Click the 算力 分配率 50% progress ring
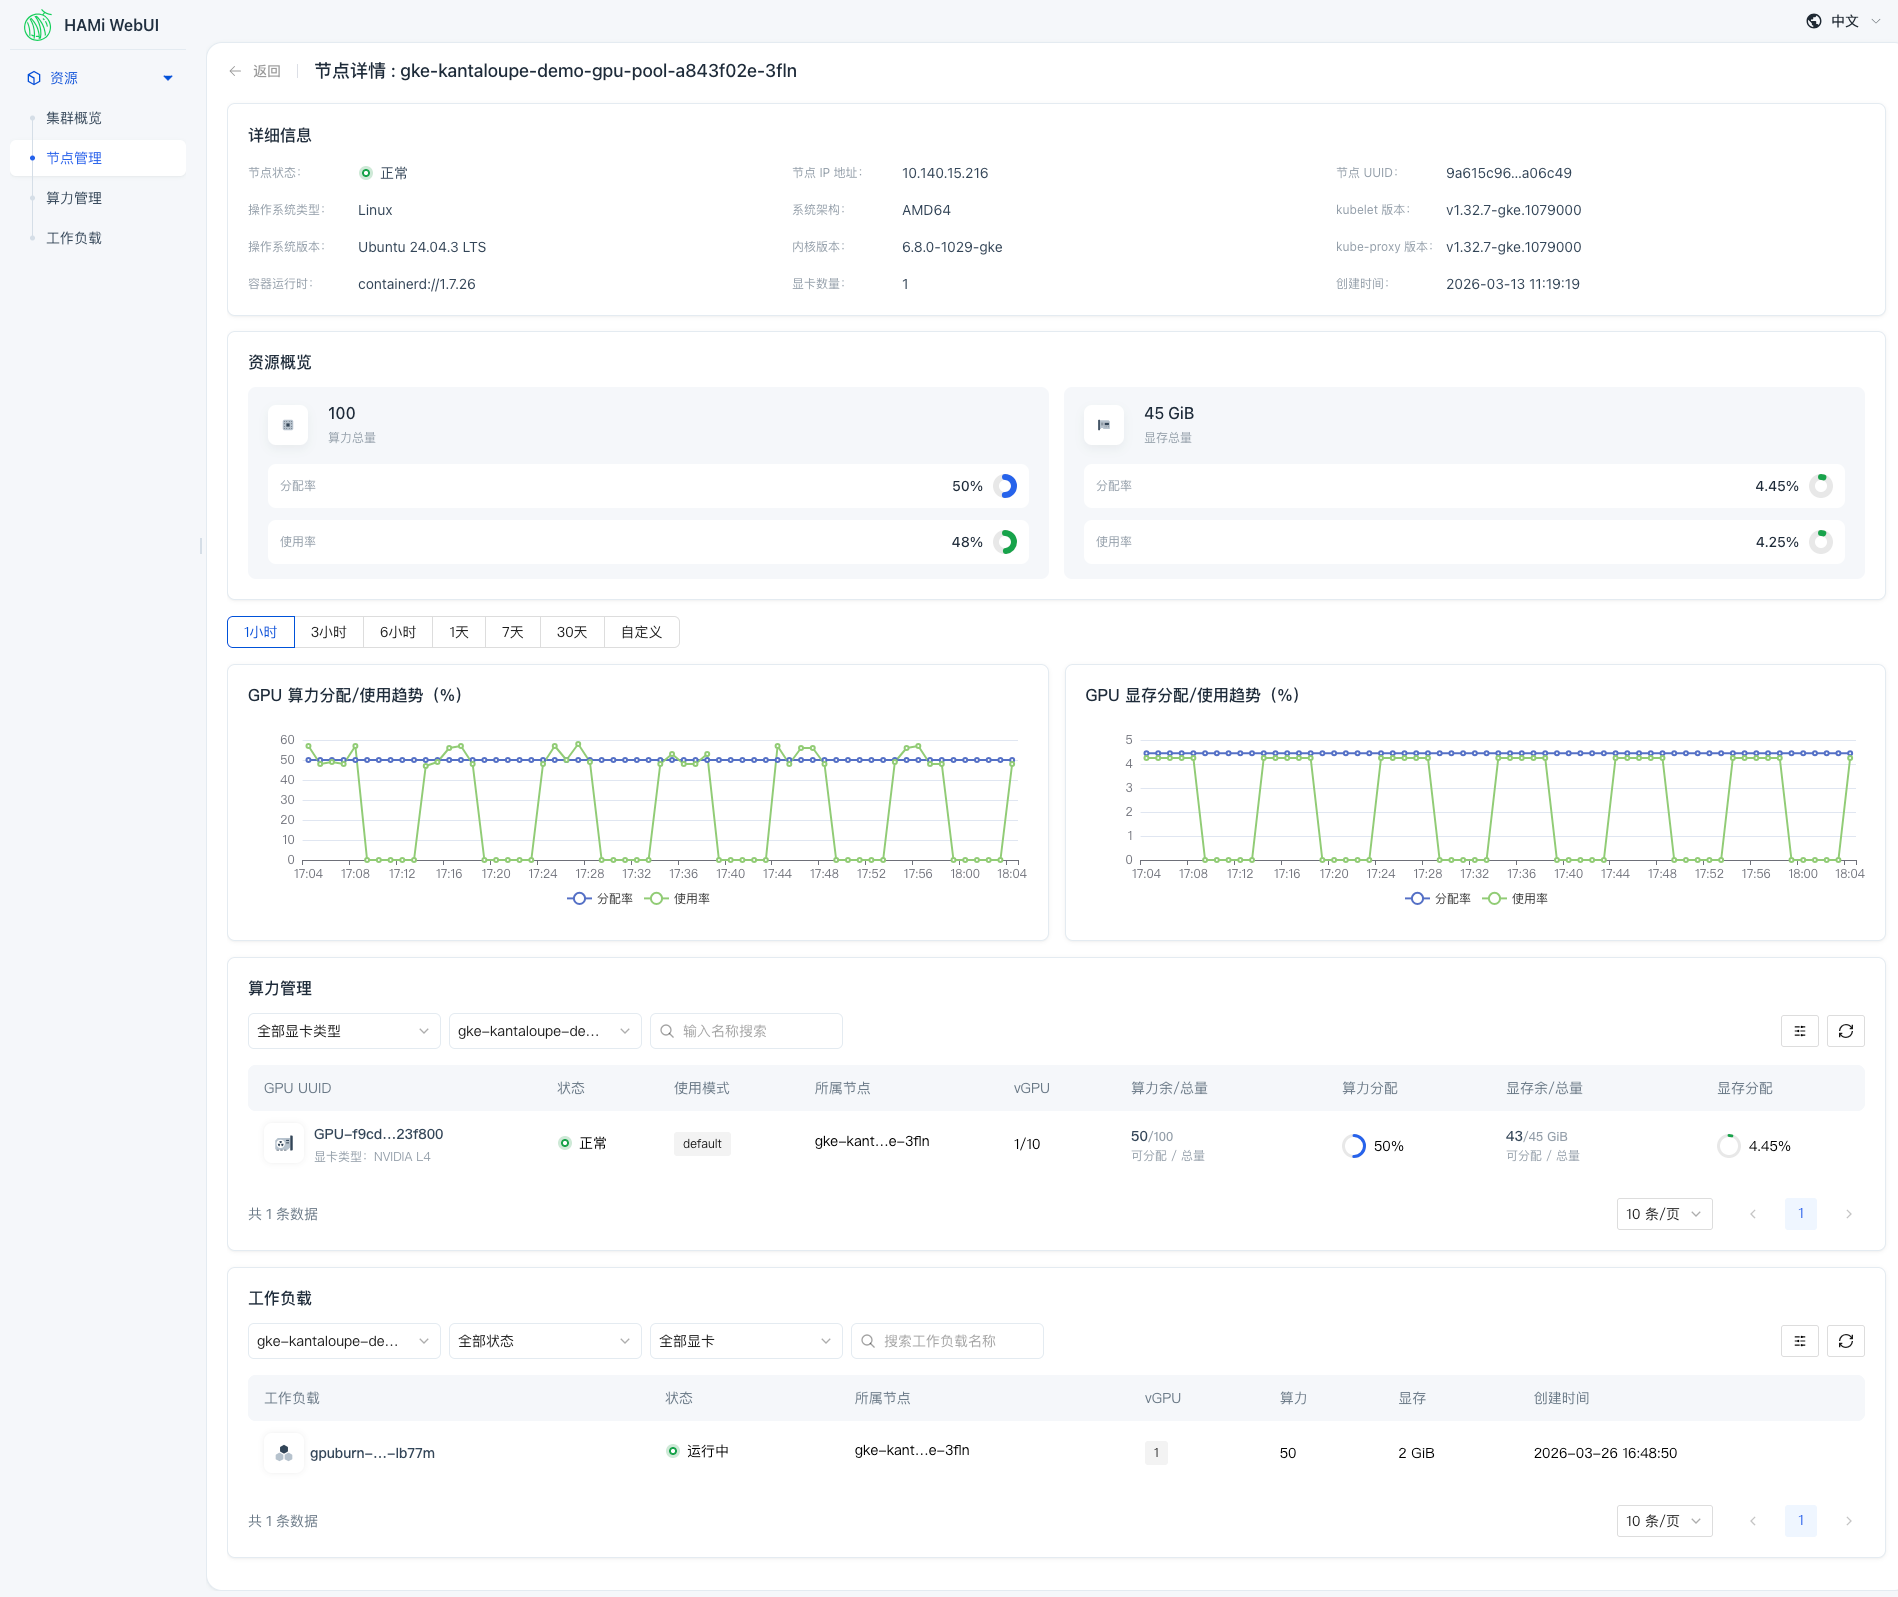 [1006, 486]
